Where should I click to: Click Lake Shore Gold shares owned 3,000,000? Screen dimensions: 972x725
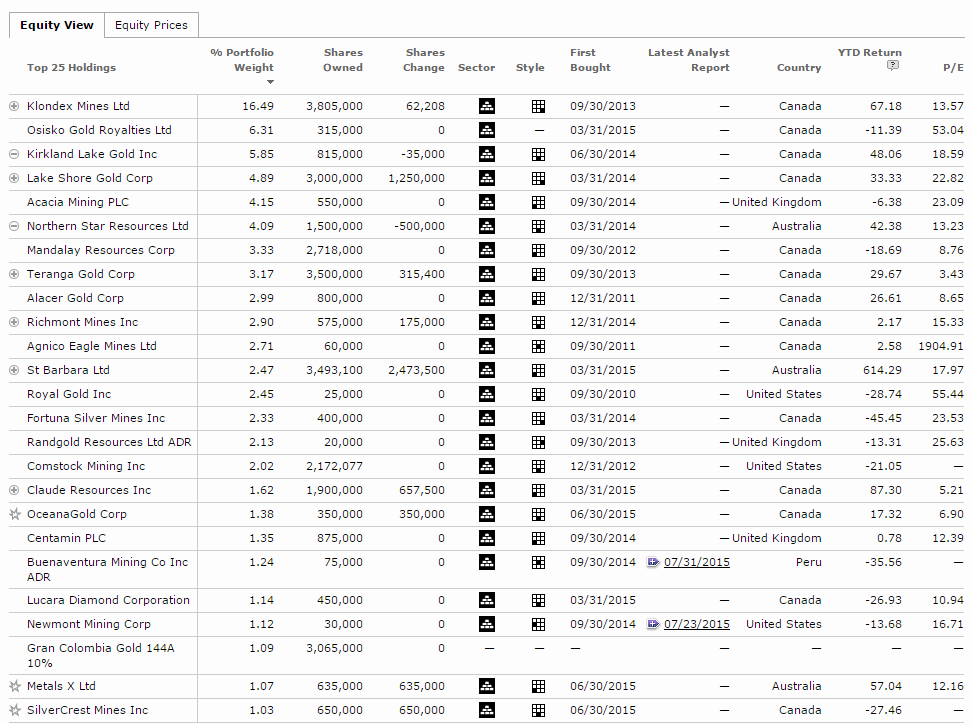tap(334, 178)
